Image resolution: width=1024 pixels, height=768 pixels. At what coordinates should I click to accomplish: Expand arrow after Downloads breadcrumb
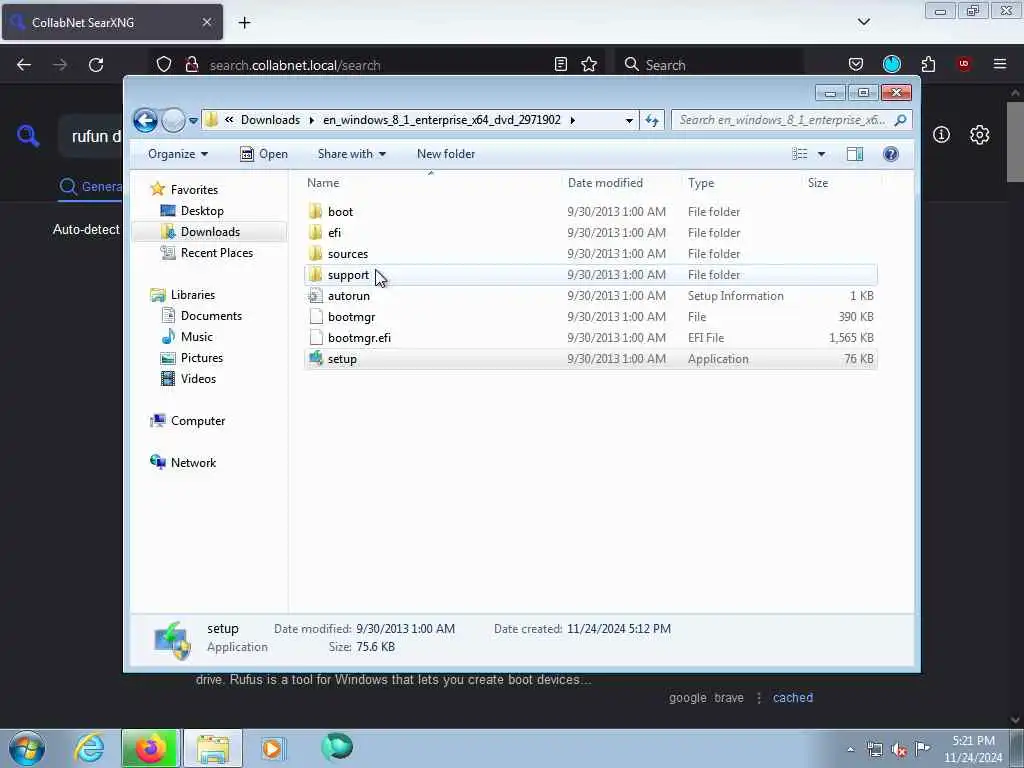coord(311,120)
